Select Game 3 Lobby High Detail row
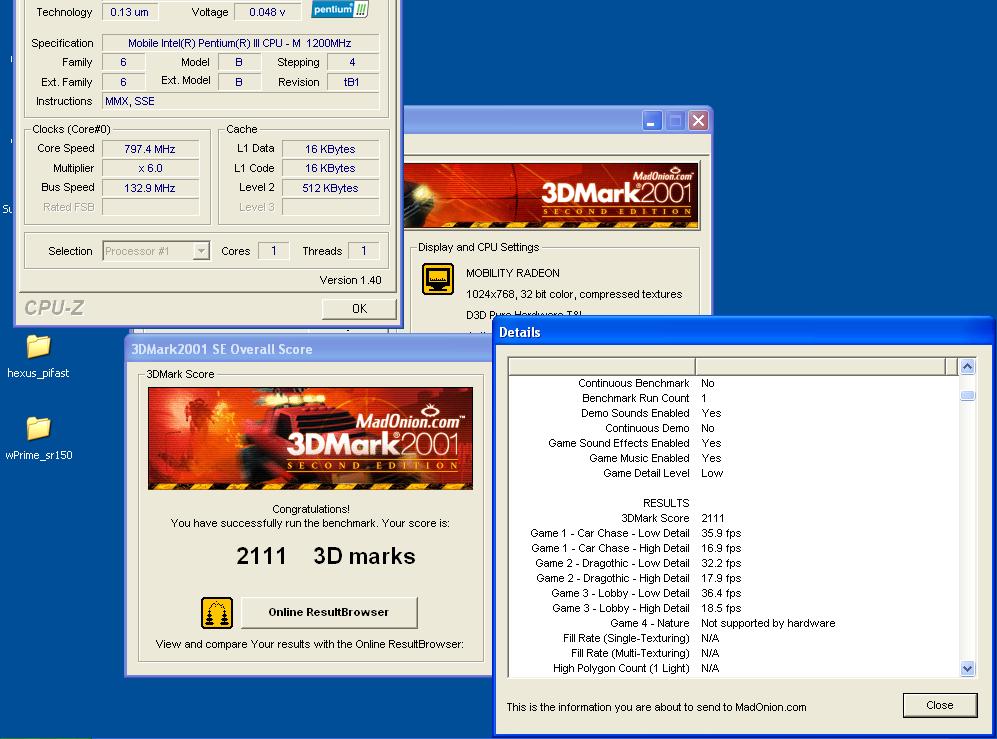Image resolution: width=997 pixels, height=739 pixels. 734,608
